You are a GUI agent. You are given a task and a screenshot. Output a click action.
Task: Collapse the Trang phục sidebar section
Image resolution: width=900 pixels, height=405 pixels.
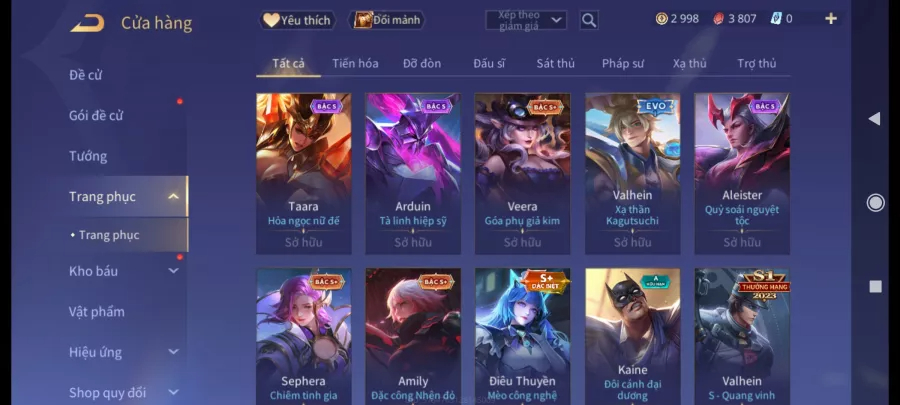tap(173, 197)
